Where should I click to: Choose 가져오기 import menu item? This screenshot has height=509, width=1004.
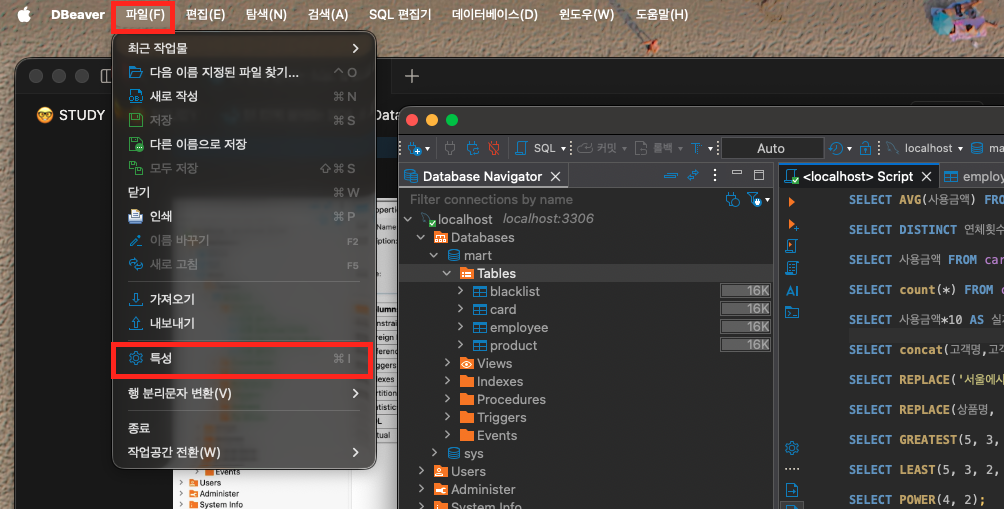point(243,299)
